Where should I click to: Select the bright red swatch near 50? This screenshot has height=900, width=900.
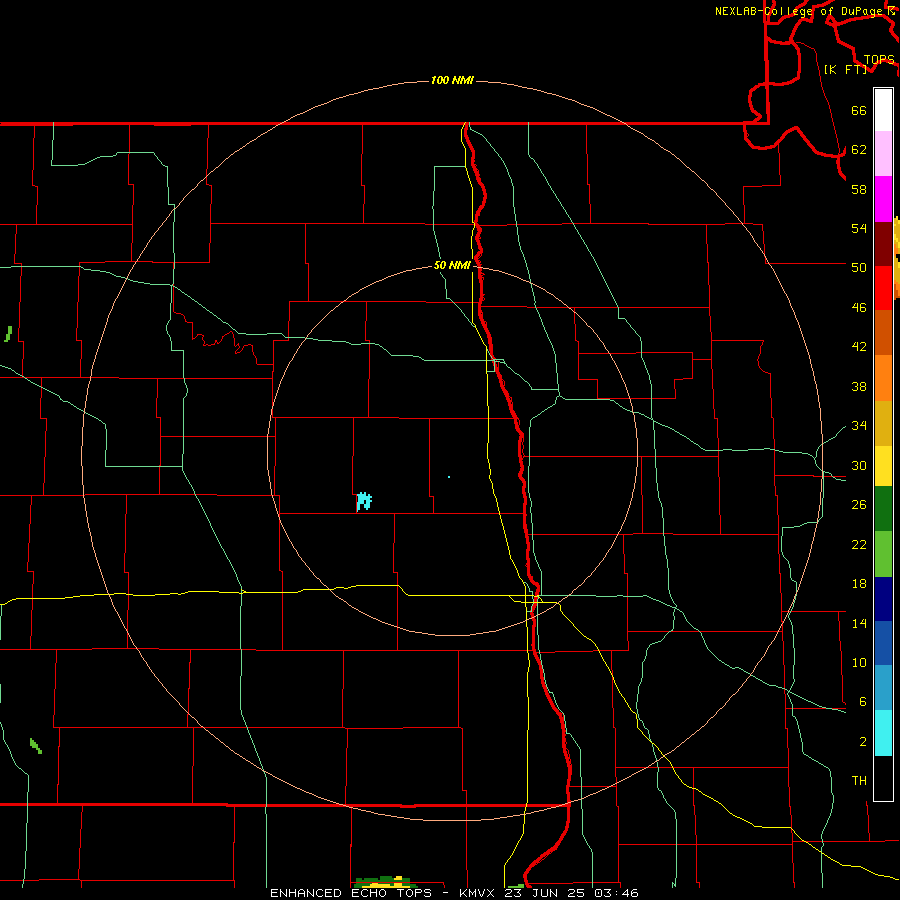[x=883, y=288]
